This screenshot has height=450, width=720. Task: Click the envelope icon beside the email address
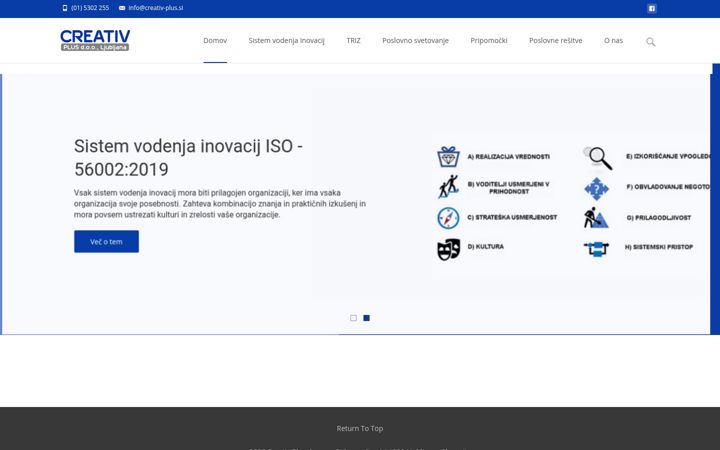[x=122, y=8]
